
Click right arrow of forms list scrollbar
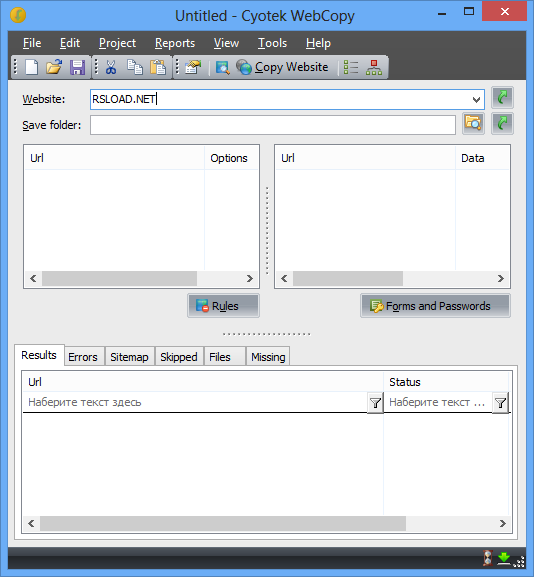click(x=501, y=279)
